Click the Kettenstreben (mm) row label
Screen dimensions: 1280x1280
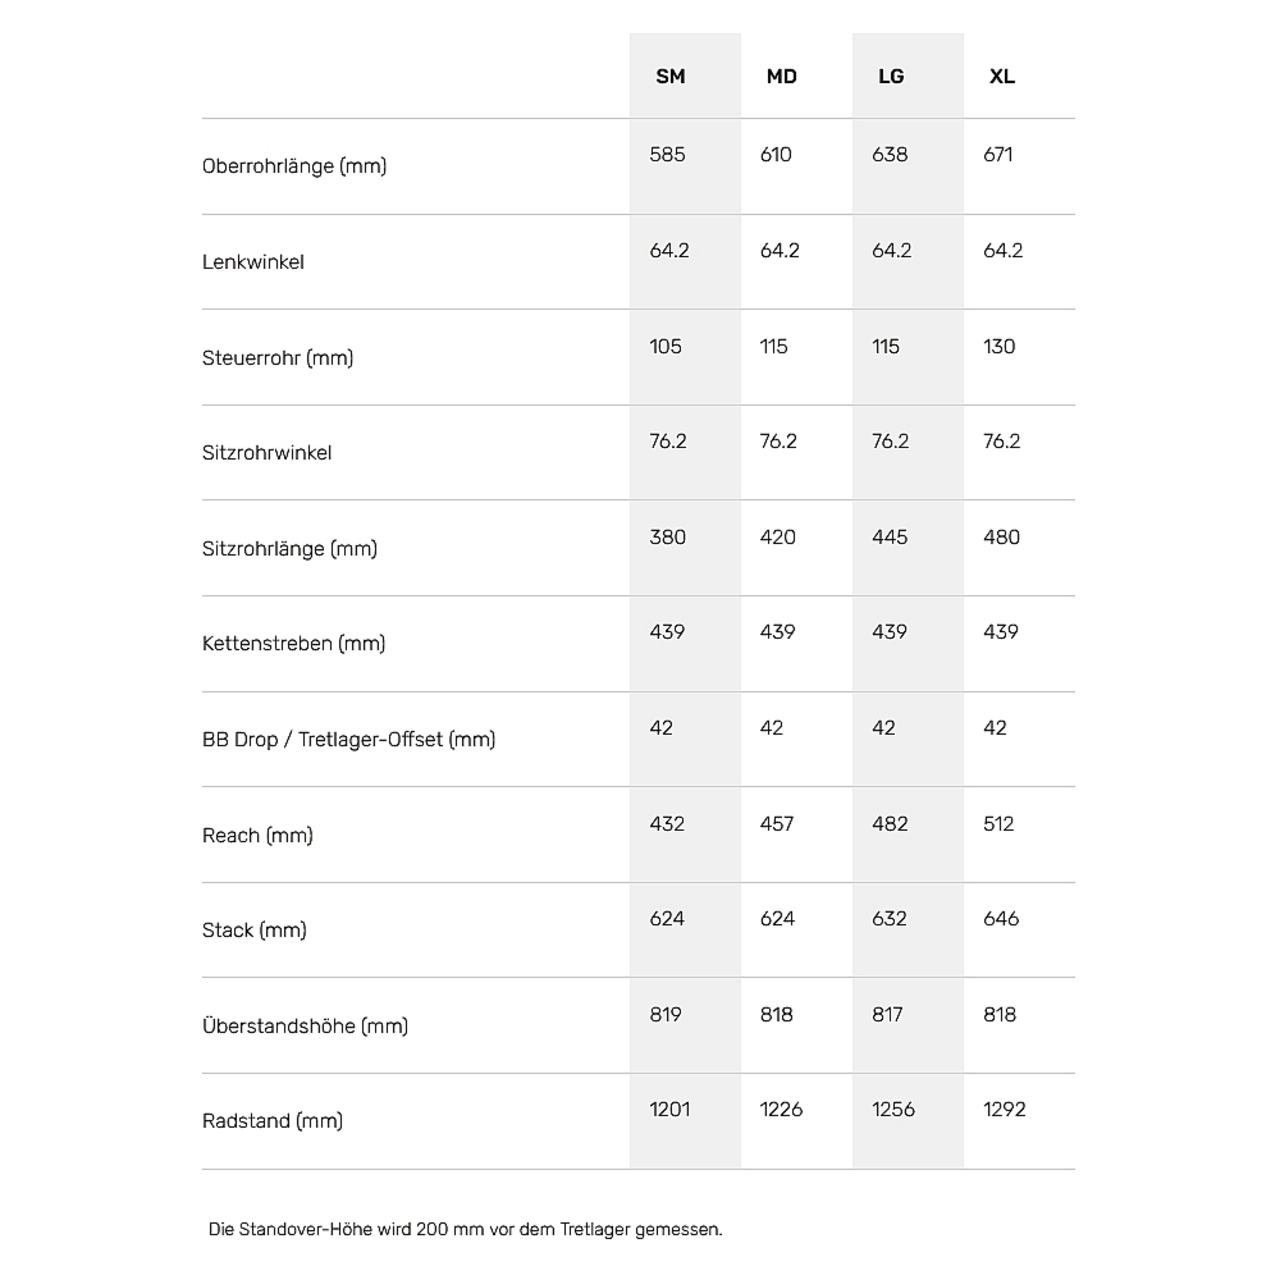[x=294, y=644]
